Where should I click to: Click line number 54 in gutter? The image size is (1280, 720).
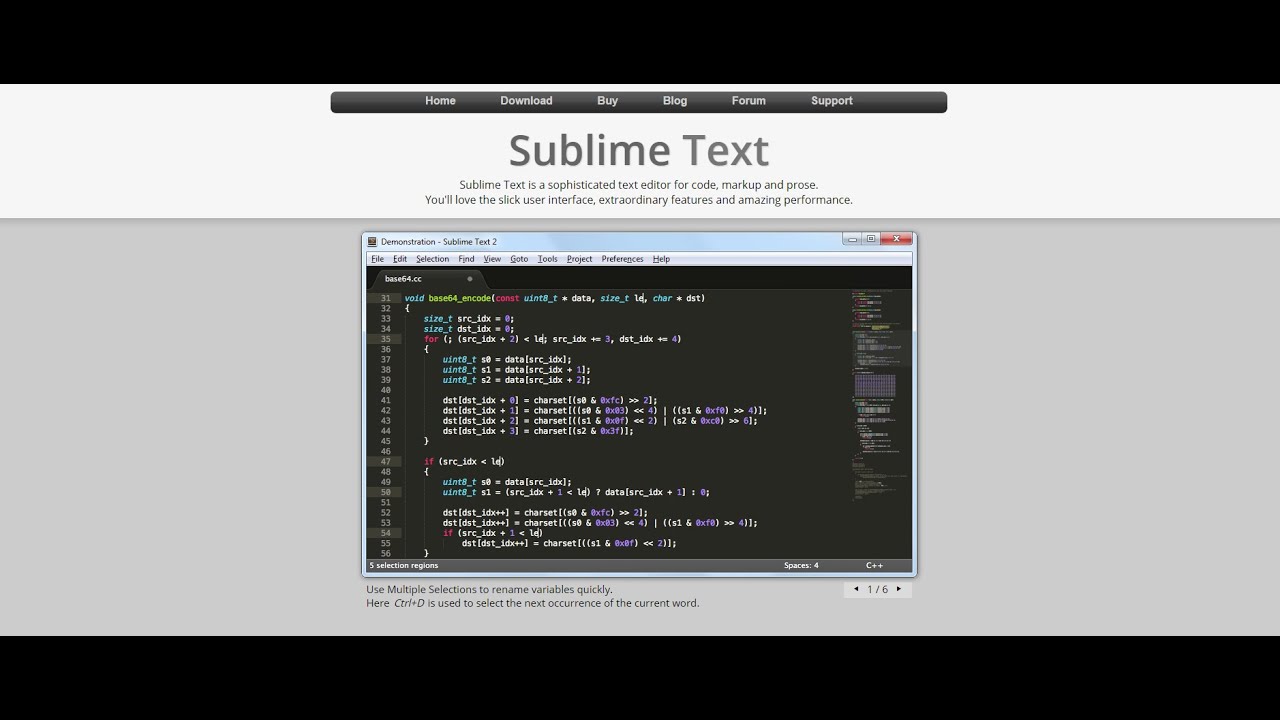tap(385, 533)
